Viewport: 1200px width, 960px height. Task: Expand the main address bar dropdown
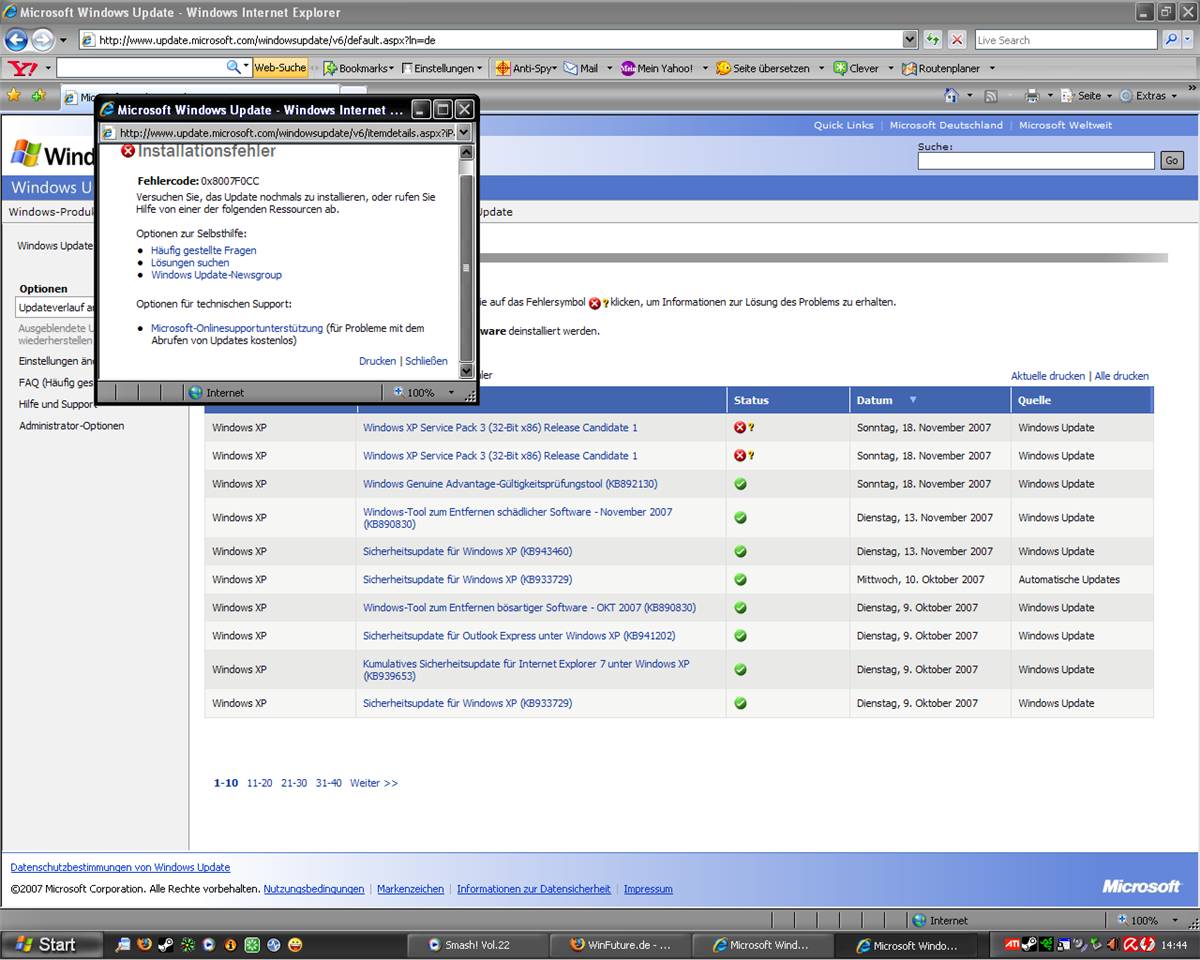pyautogui.click(x=909, y=40)
